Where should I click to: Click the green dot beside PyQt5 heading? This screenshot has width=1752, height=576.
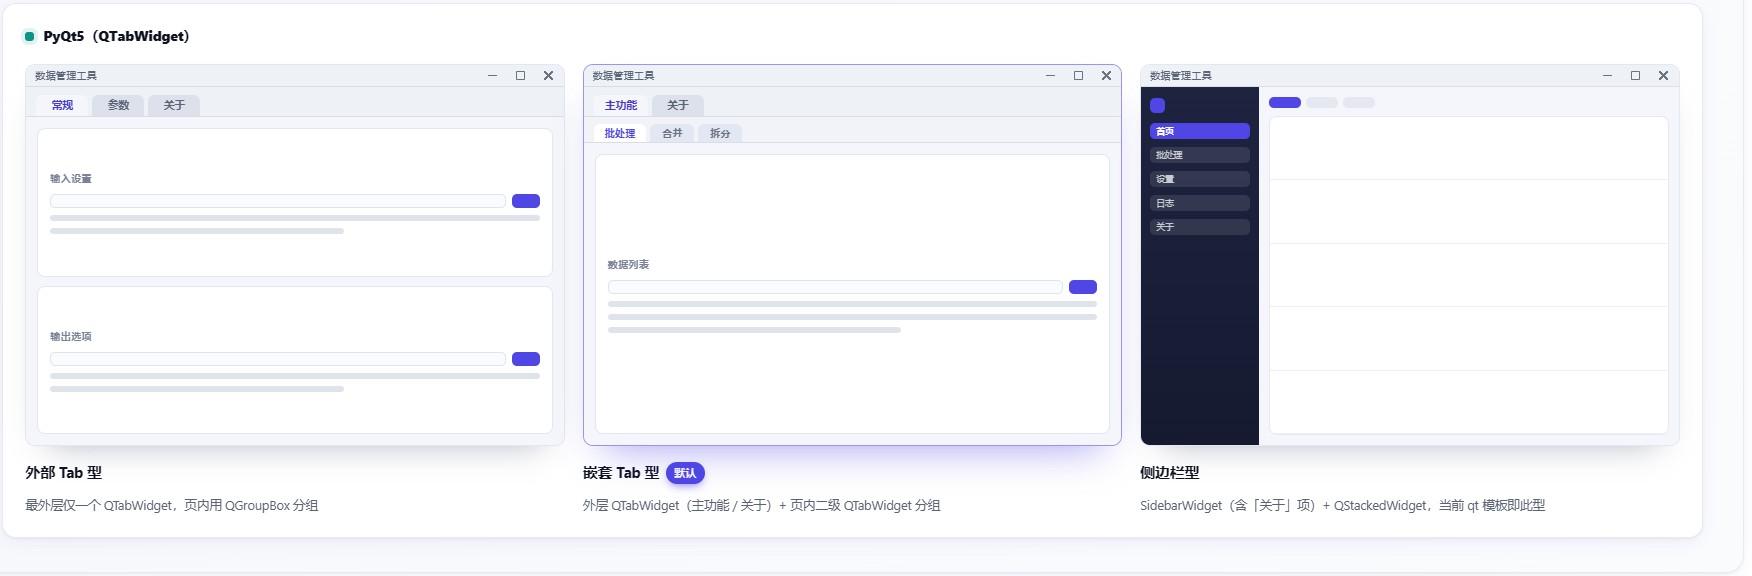click(29, 37)
